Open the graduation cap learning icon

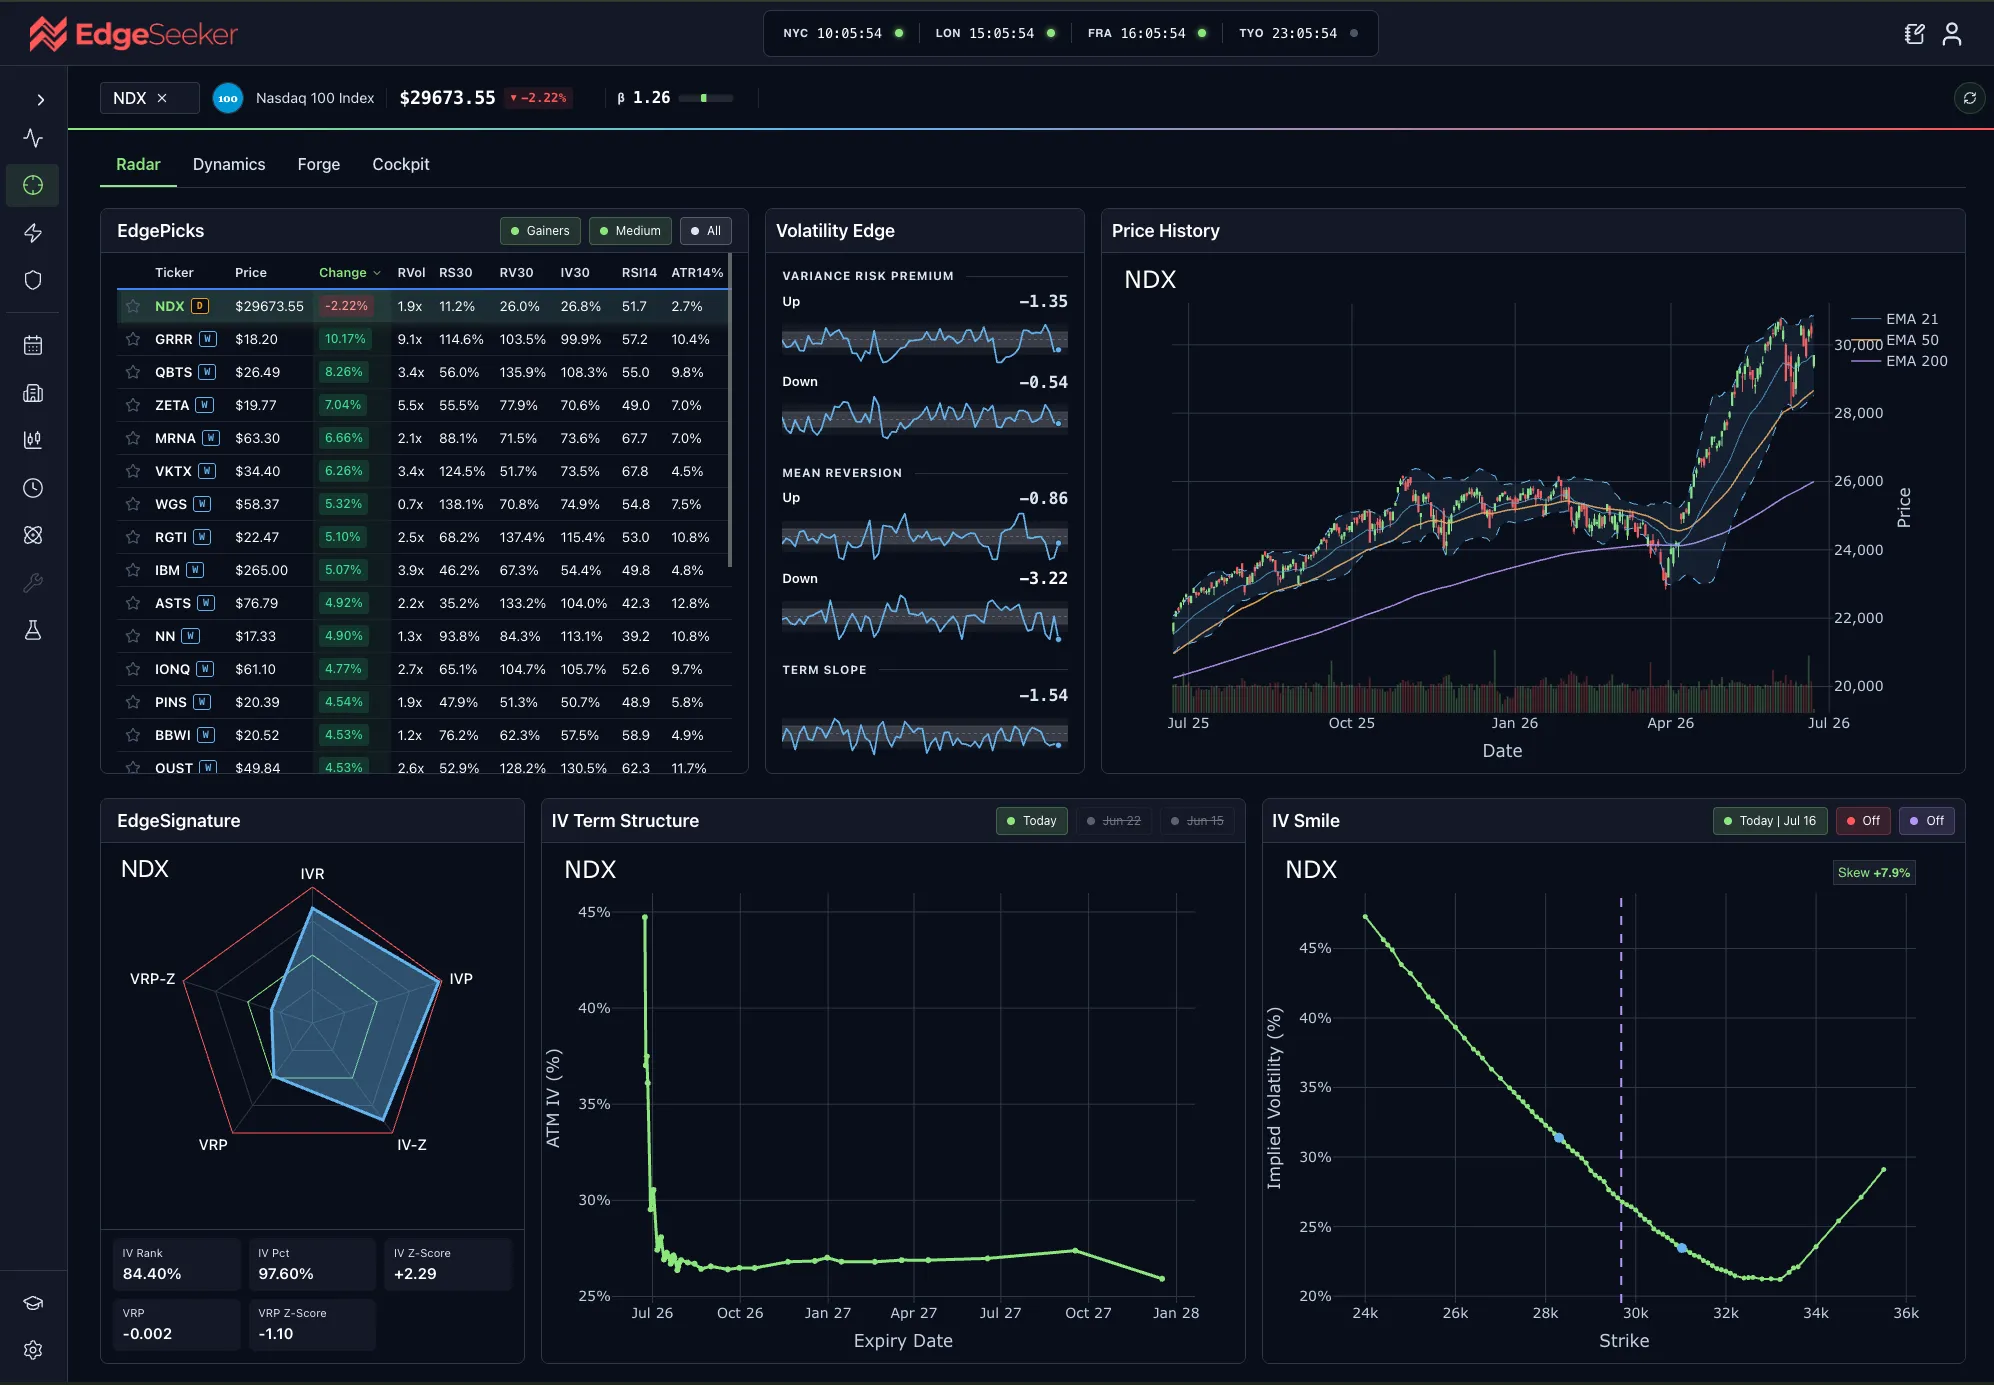click(x=33, y=1303)
